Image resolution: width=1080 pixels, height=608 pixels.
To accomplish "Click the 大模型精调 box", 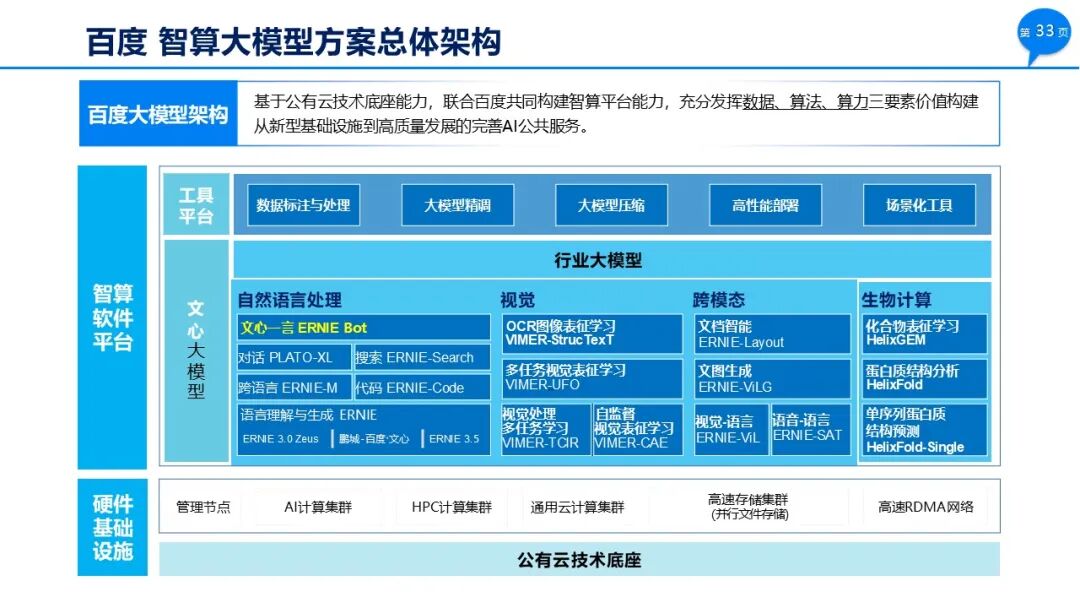I will click(457, 205).
